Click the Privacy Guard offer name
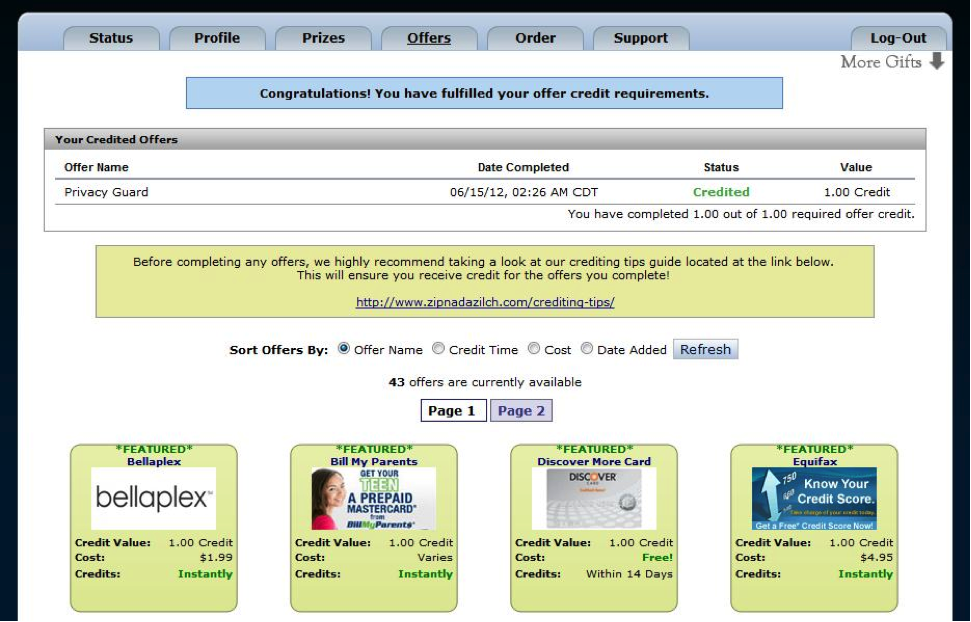 pos(107,192)
